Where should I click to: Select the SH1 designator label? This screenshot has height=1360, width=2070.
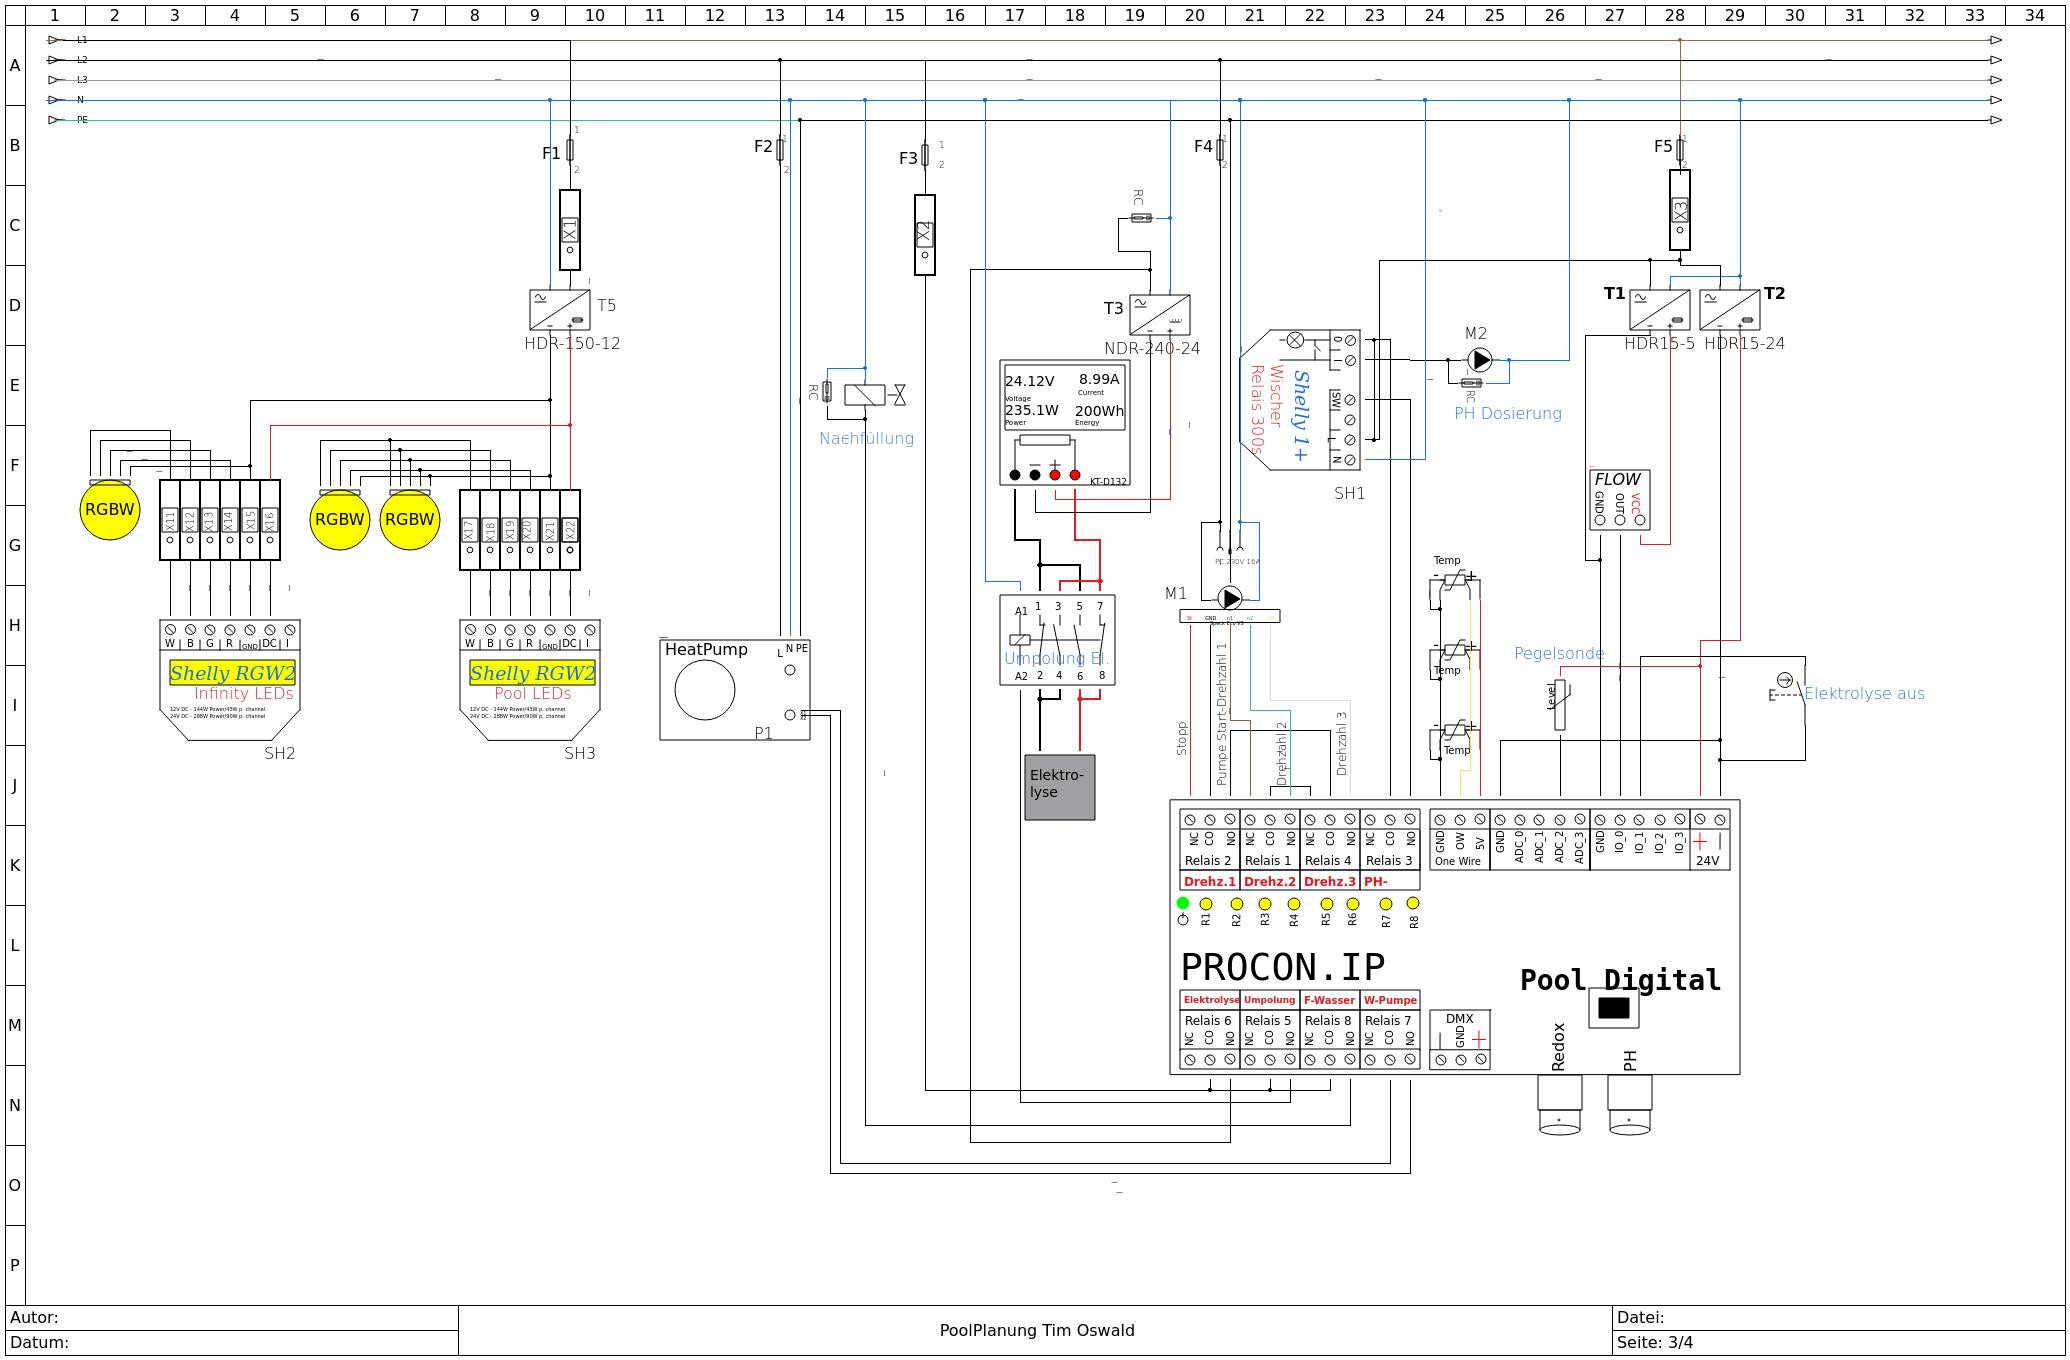click(x=1349, y=493)
